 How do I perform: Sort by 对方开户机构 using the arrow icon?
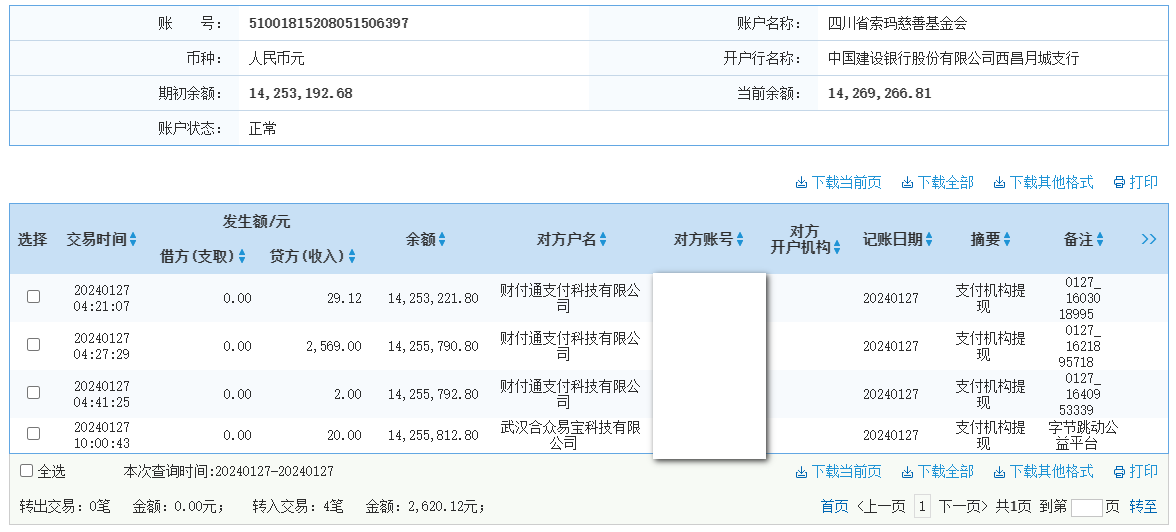click(836, 247)
